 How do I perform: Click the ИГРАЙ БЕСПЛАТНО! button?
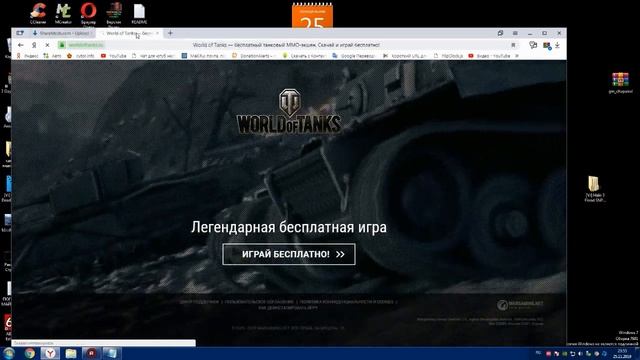[289, 254]
